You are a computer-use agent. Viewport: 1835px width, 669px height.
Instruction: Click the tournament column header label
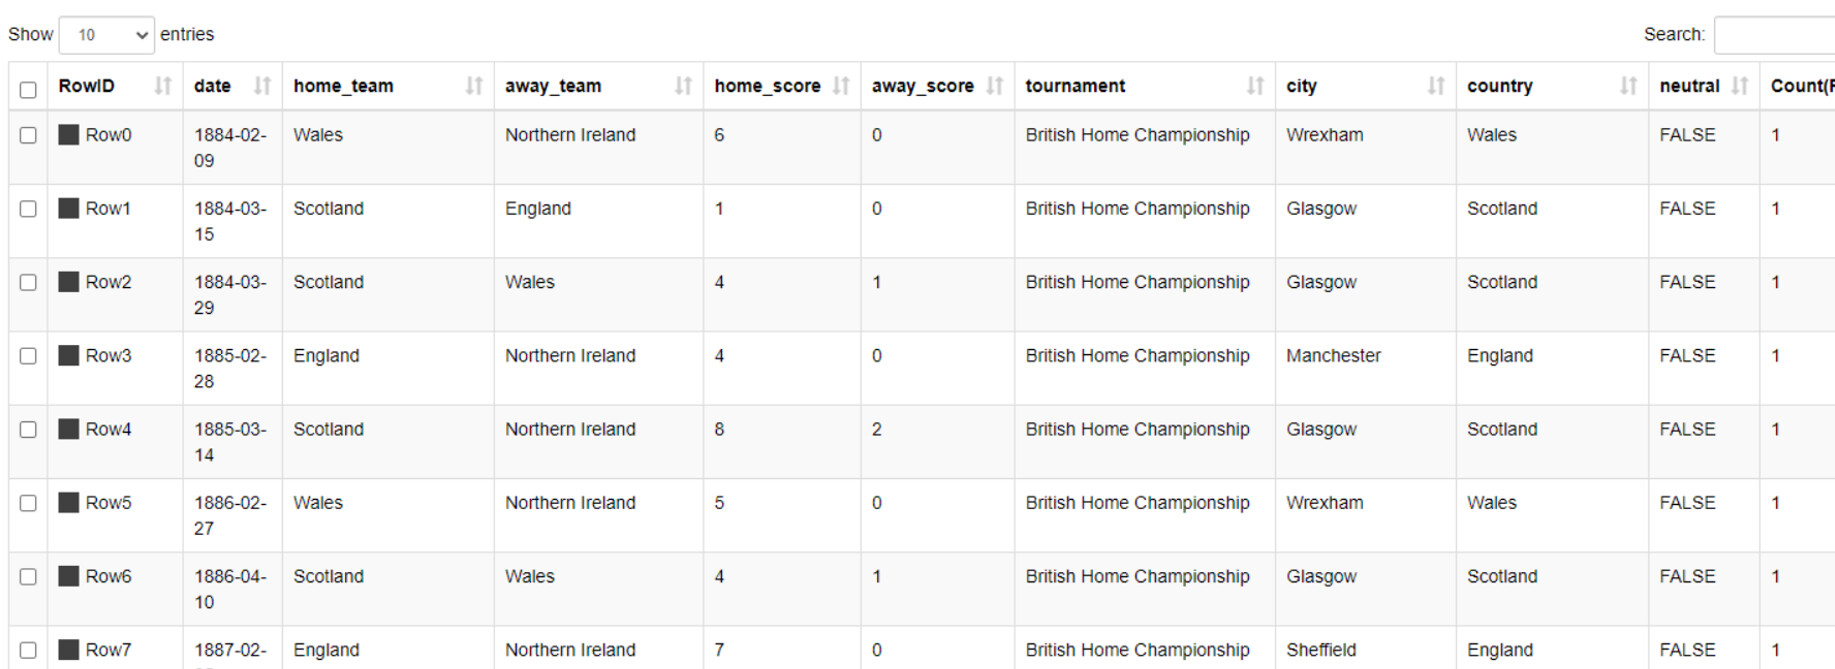point(1075,86)
